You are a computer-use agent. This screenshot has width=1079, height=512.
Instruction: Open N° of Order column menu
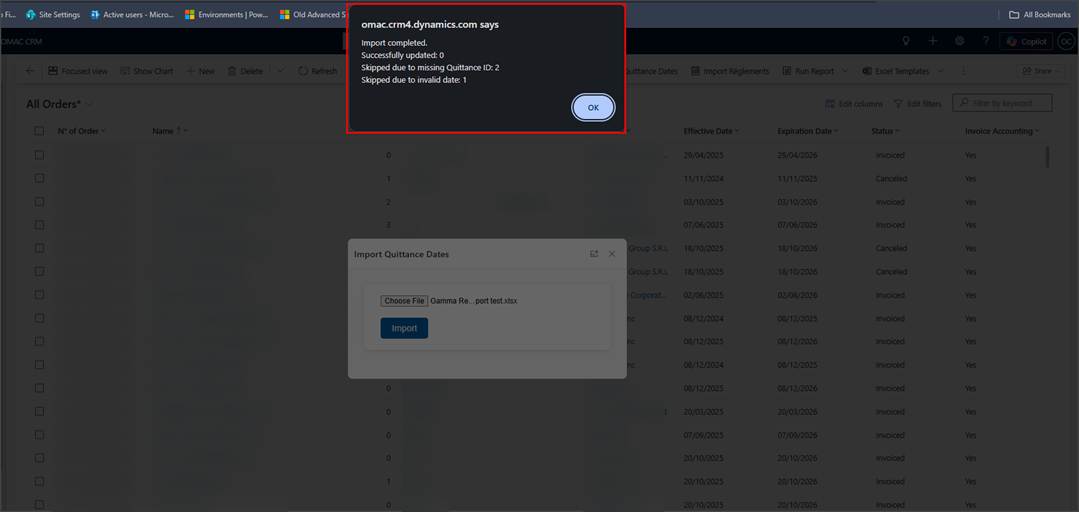pyautogui.click(x=81, y=131)
